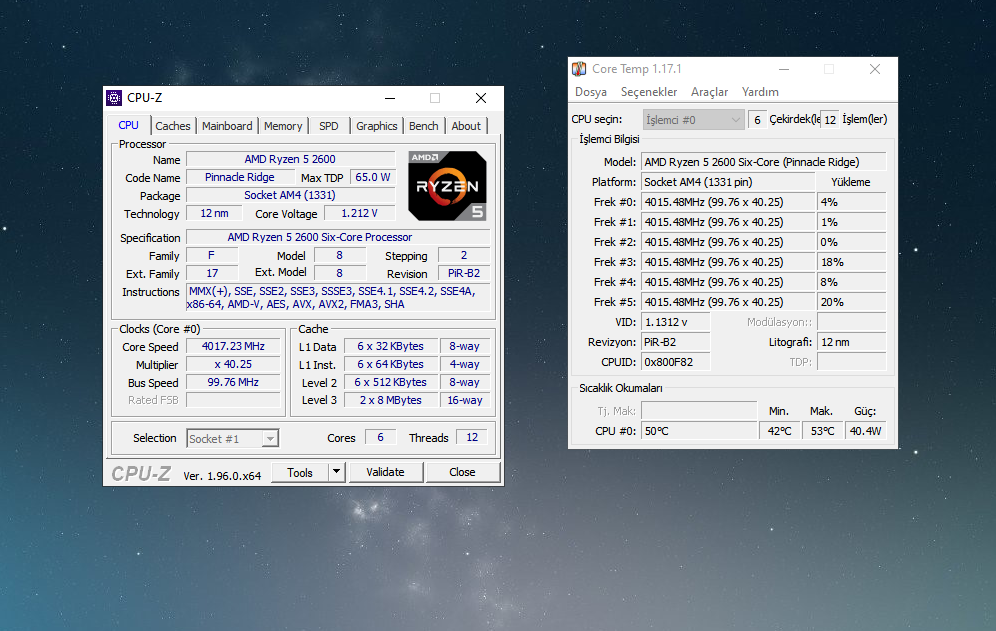The height and width of the screenshot is (631, 996).
Task: Close the CPU-Z window with X
Action: pyautogui.click(x=481, y=98)
